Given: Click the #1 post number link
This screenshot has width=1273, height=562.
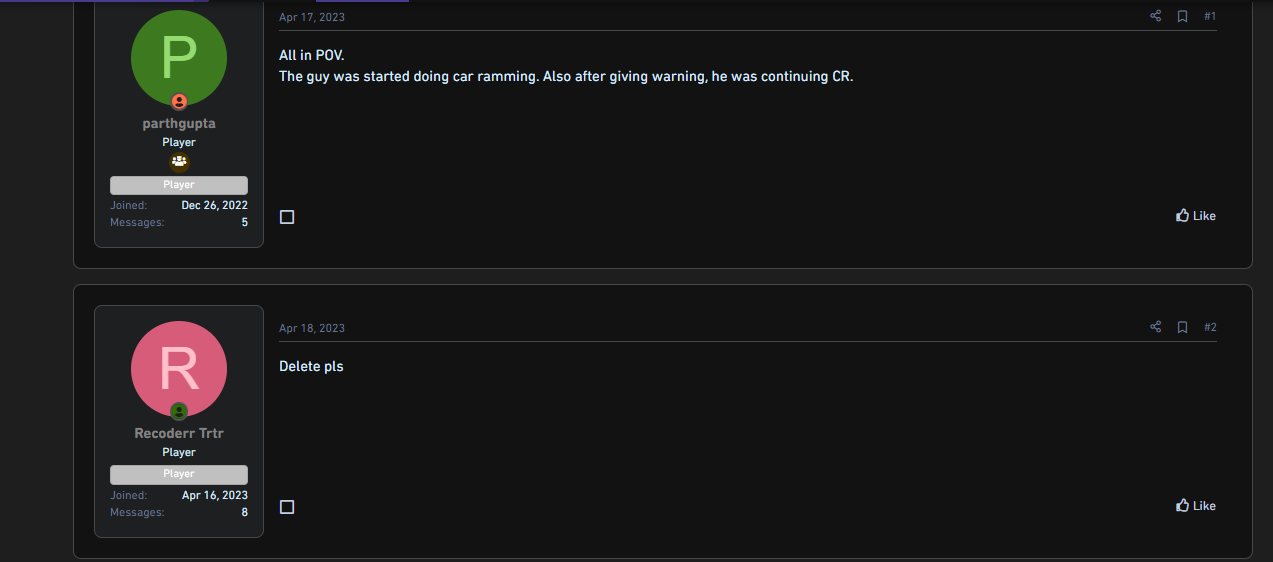Looking at the screenshot, I should coord(1210,16).
